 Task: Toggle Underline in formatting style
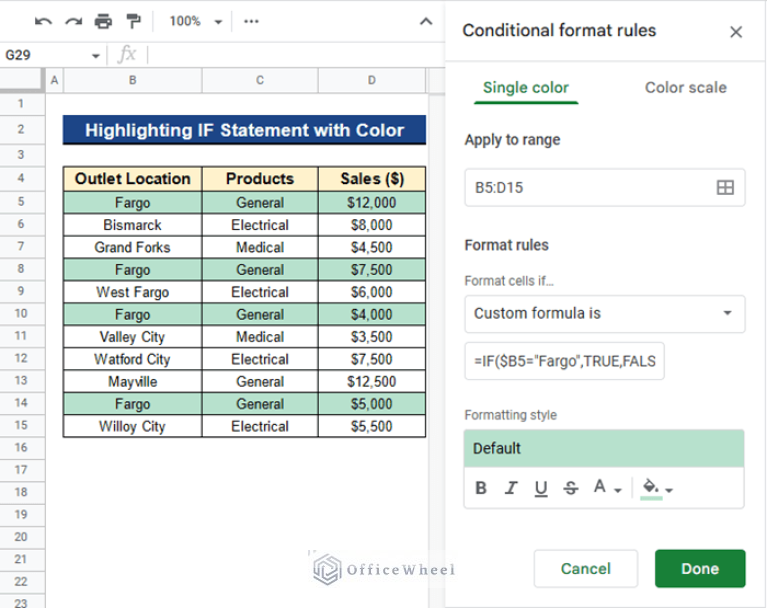(541, 488)
